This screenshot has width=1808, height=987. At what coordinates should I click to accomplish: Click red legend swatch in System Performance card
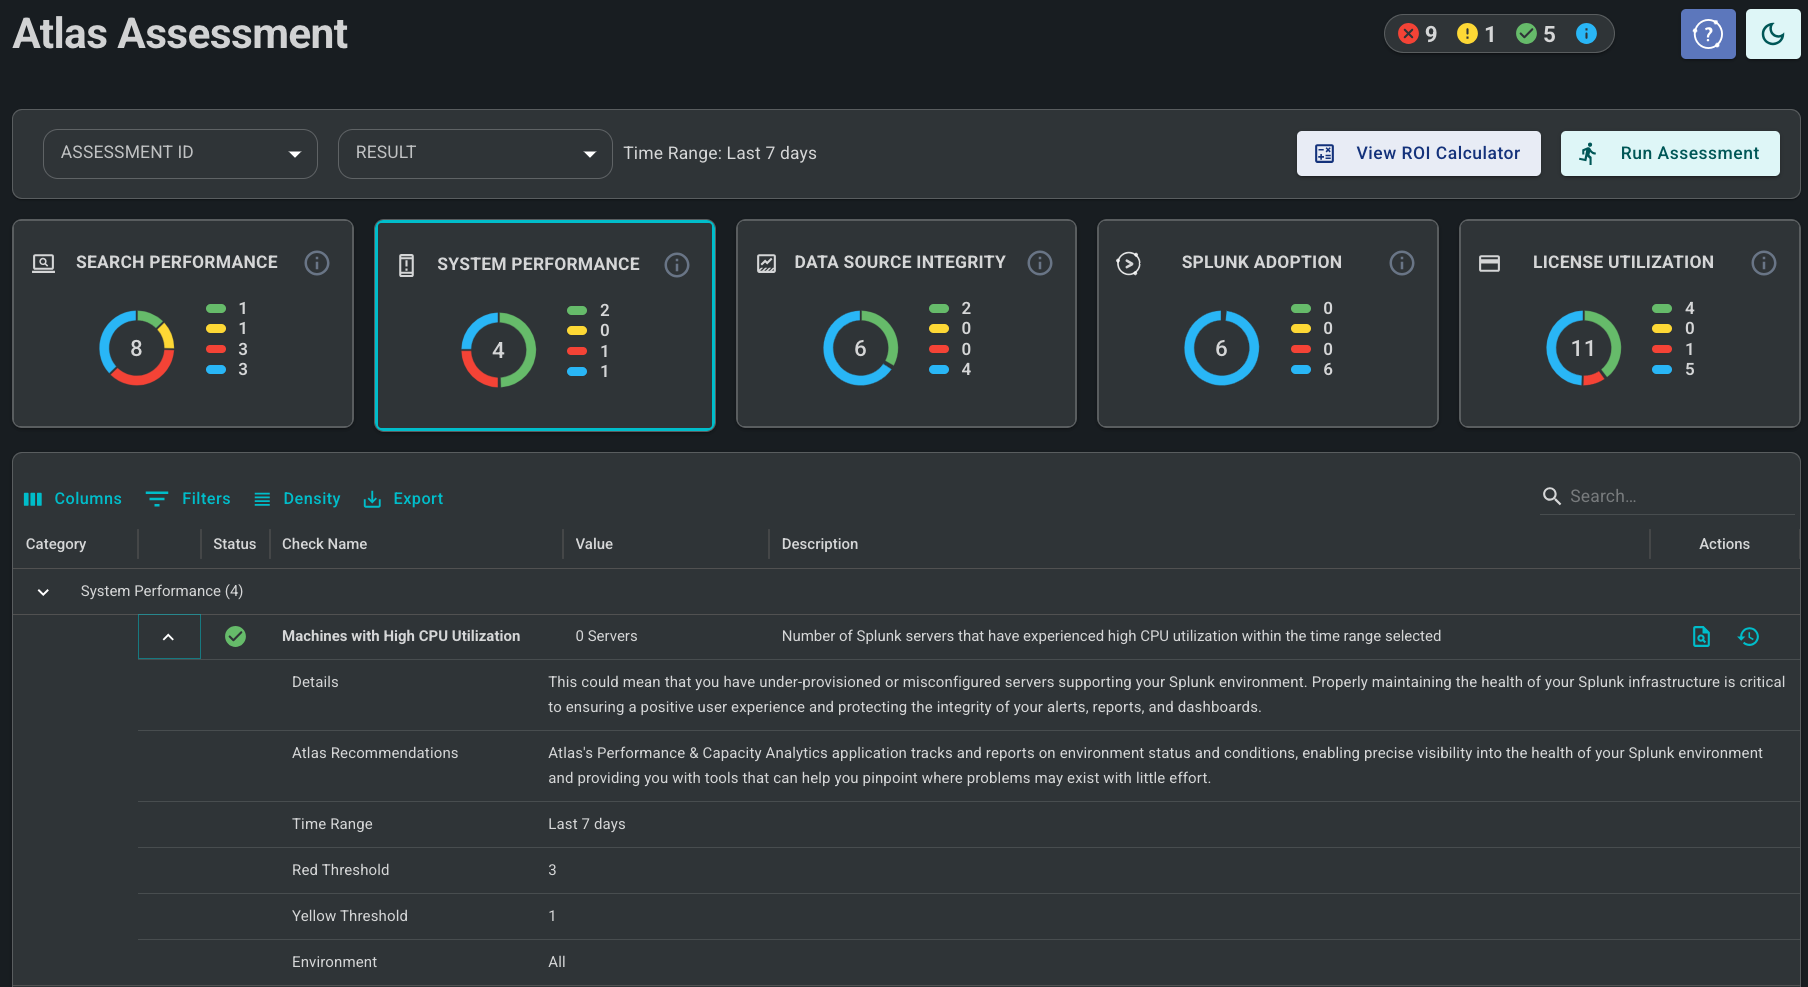coord(577,351)
